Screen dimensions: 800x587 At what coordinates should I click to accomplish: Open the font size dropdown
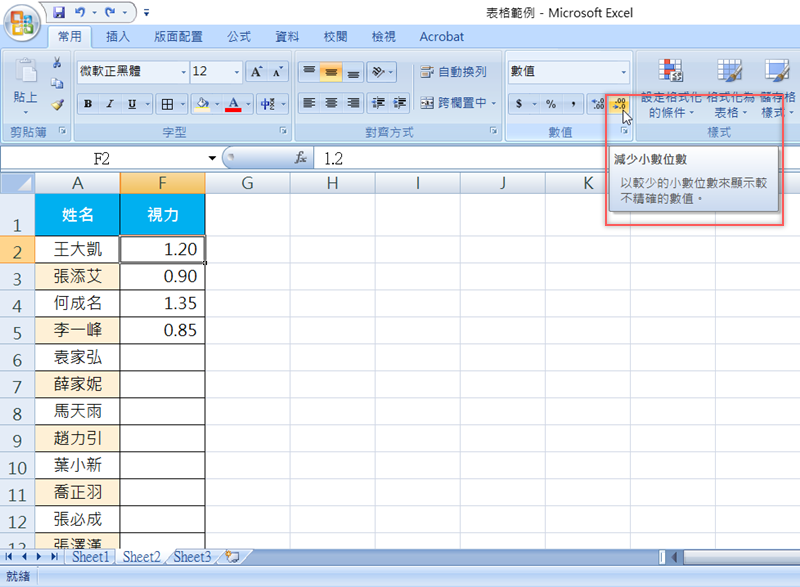[236, 72]
